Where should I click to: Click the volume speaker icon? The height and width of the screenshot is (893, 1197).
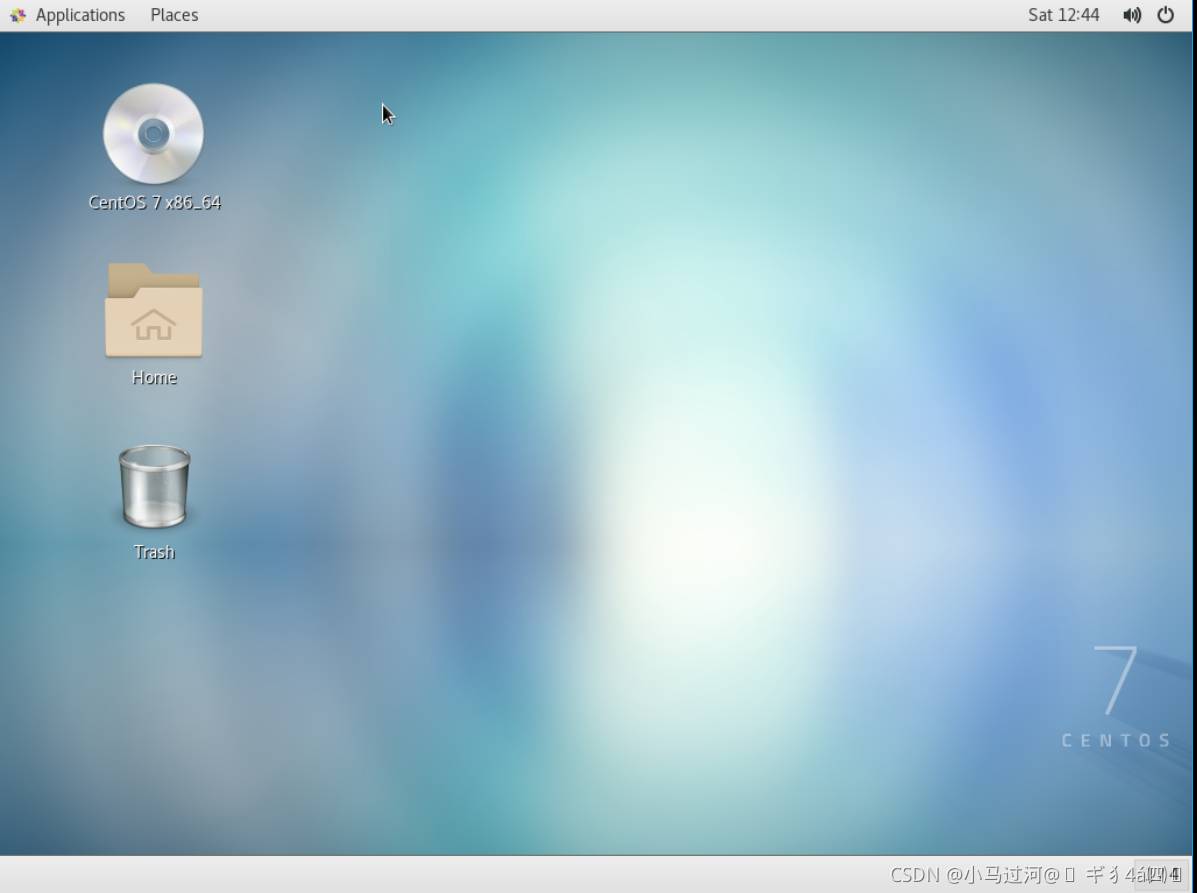click(1131, 15)
